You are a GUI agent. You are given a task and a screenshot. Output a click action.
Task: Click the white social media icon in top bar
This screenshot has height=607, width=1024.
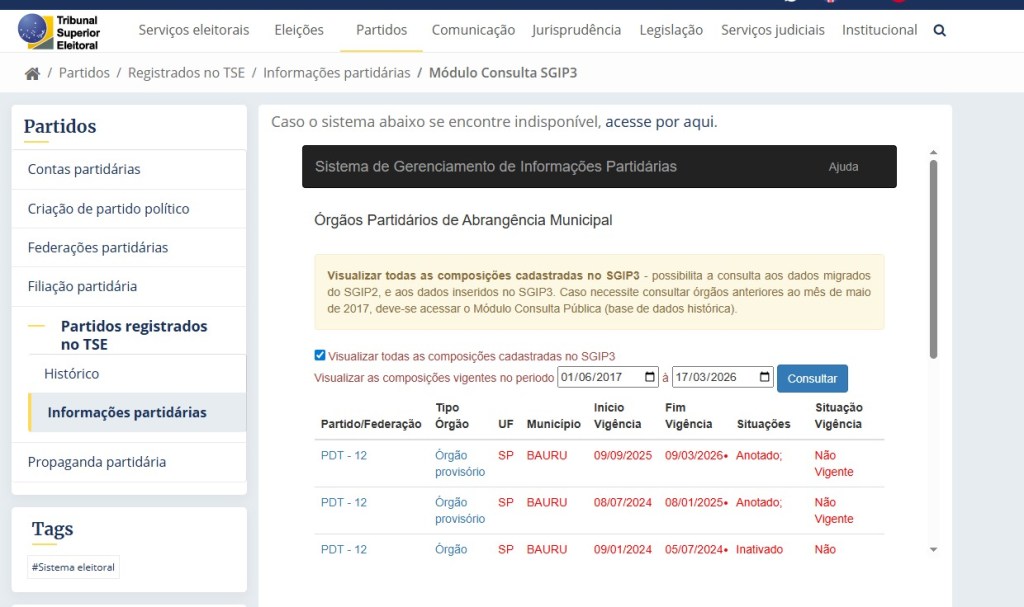click(x=788, y=4)
